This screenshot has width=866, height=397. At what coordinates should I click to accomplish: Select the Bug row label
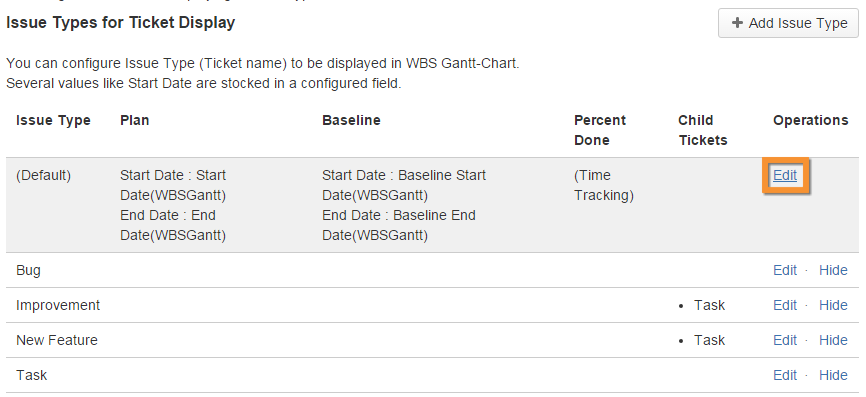[x=28, y=271]
